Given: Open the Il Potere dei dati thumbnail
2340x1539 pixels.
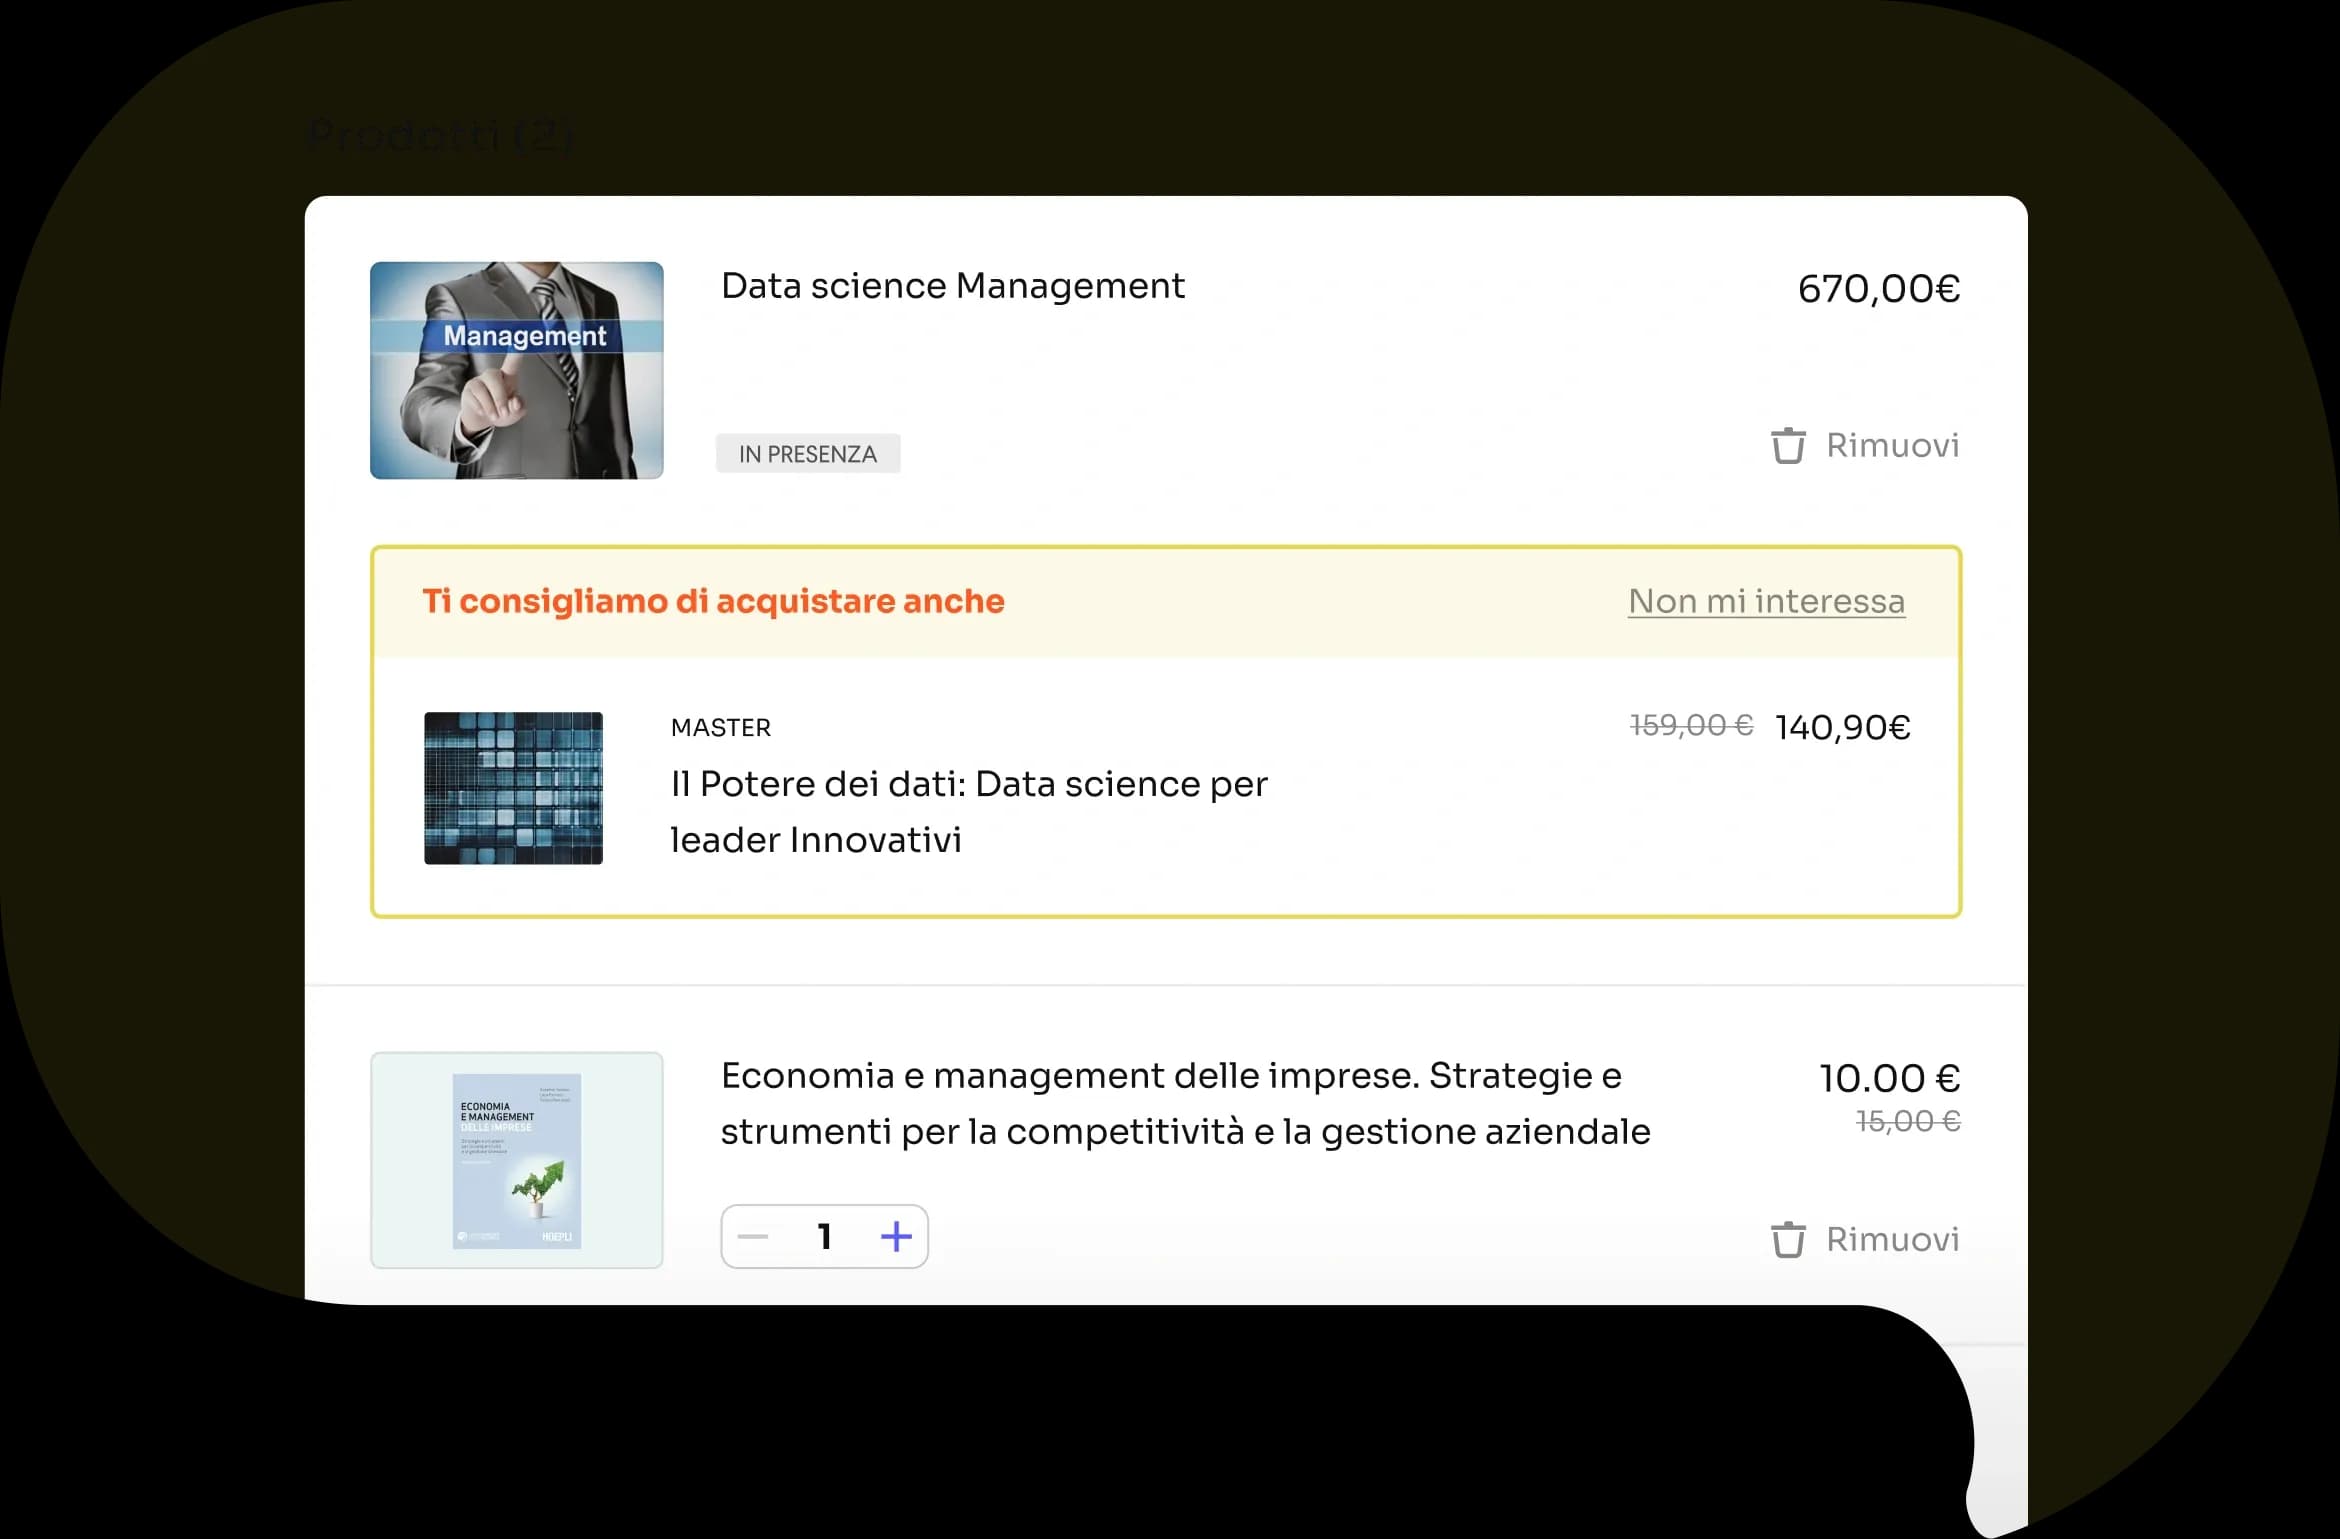Looking at the screenshot, I should point(513,788).
